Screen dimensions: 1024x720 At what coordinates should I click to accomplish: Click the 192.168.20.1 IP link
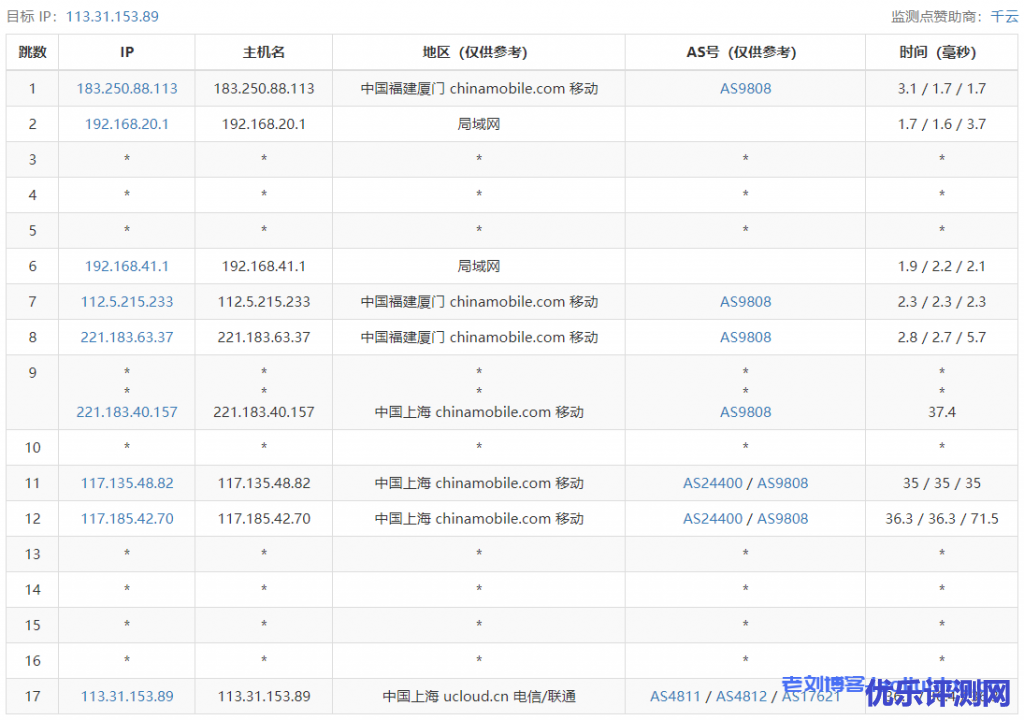(x=127, y=124)
